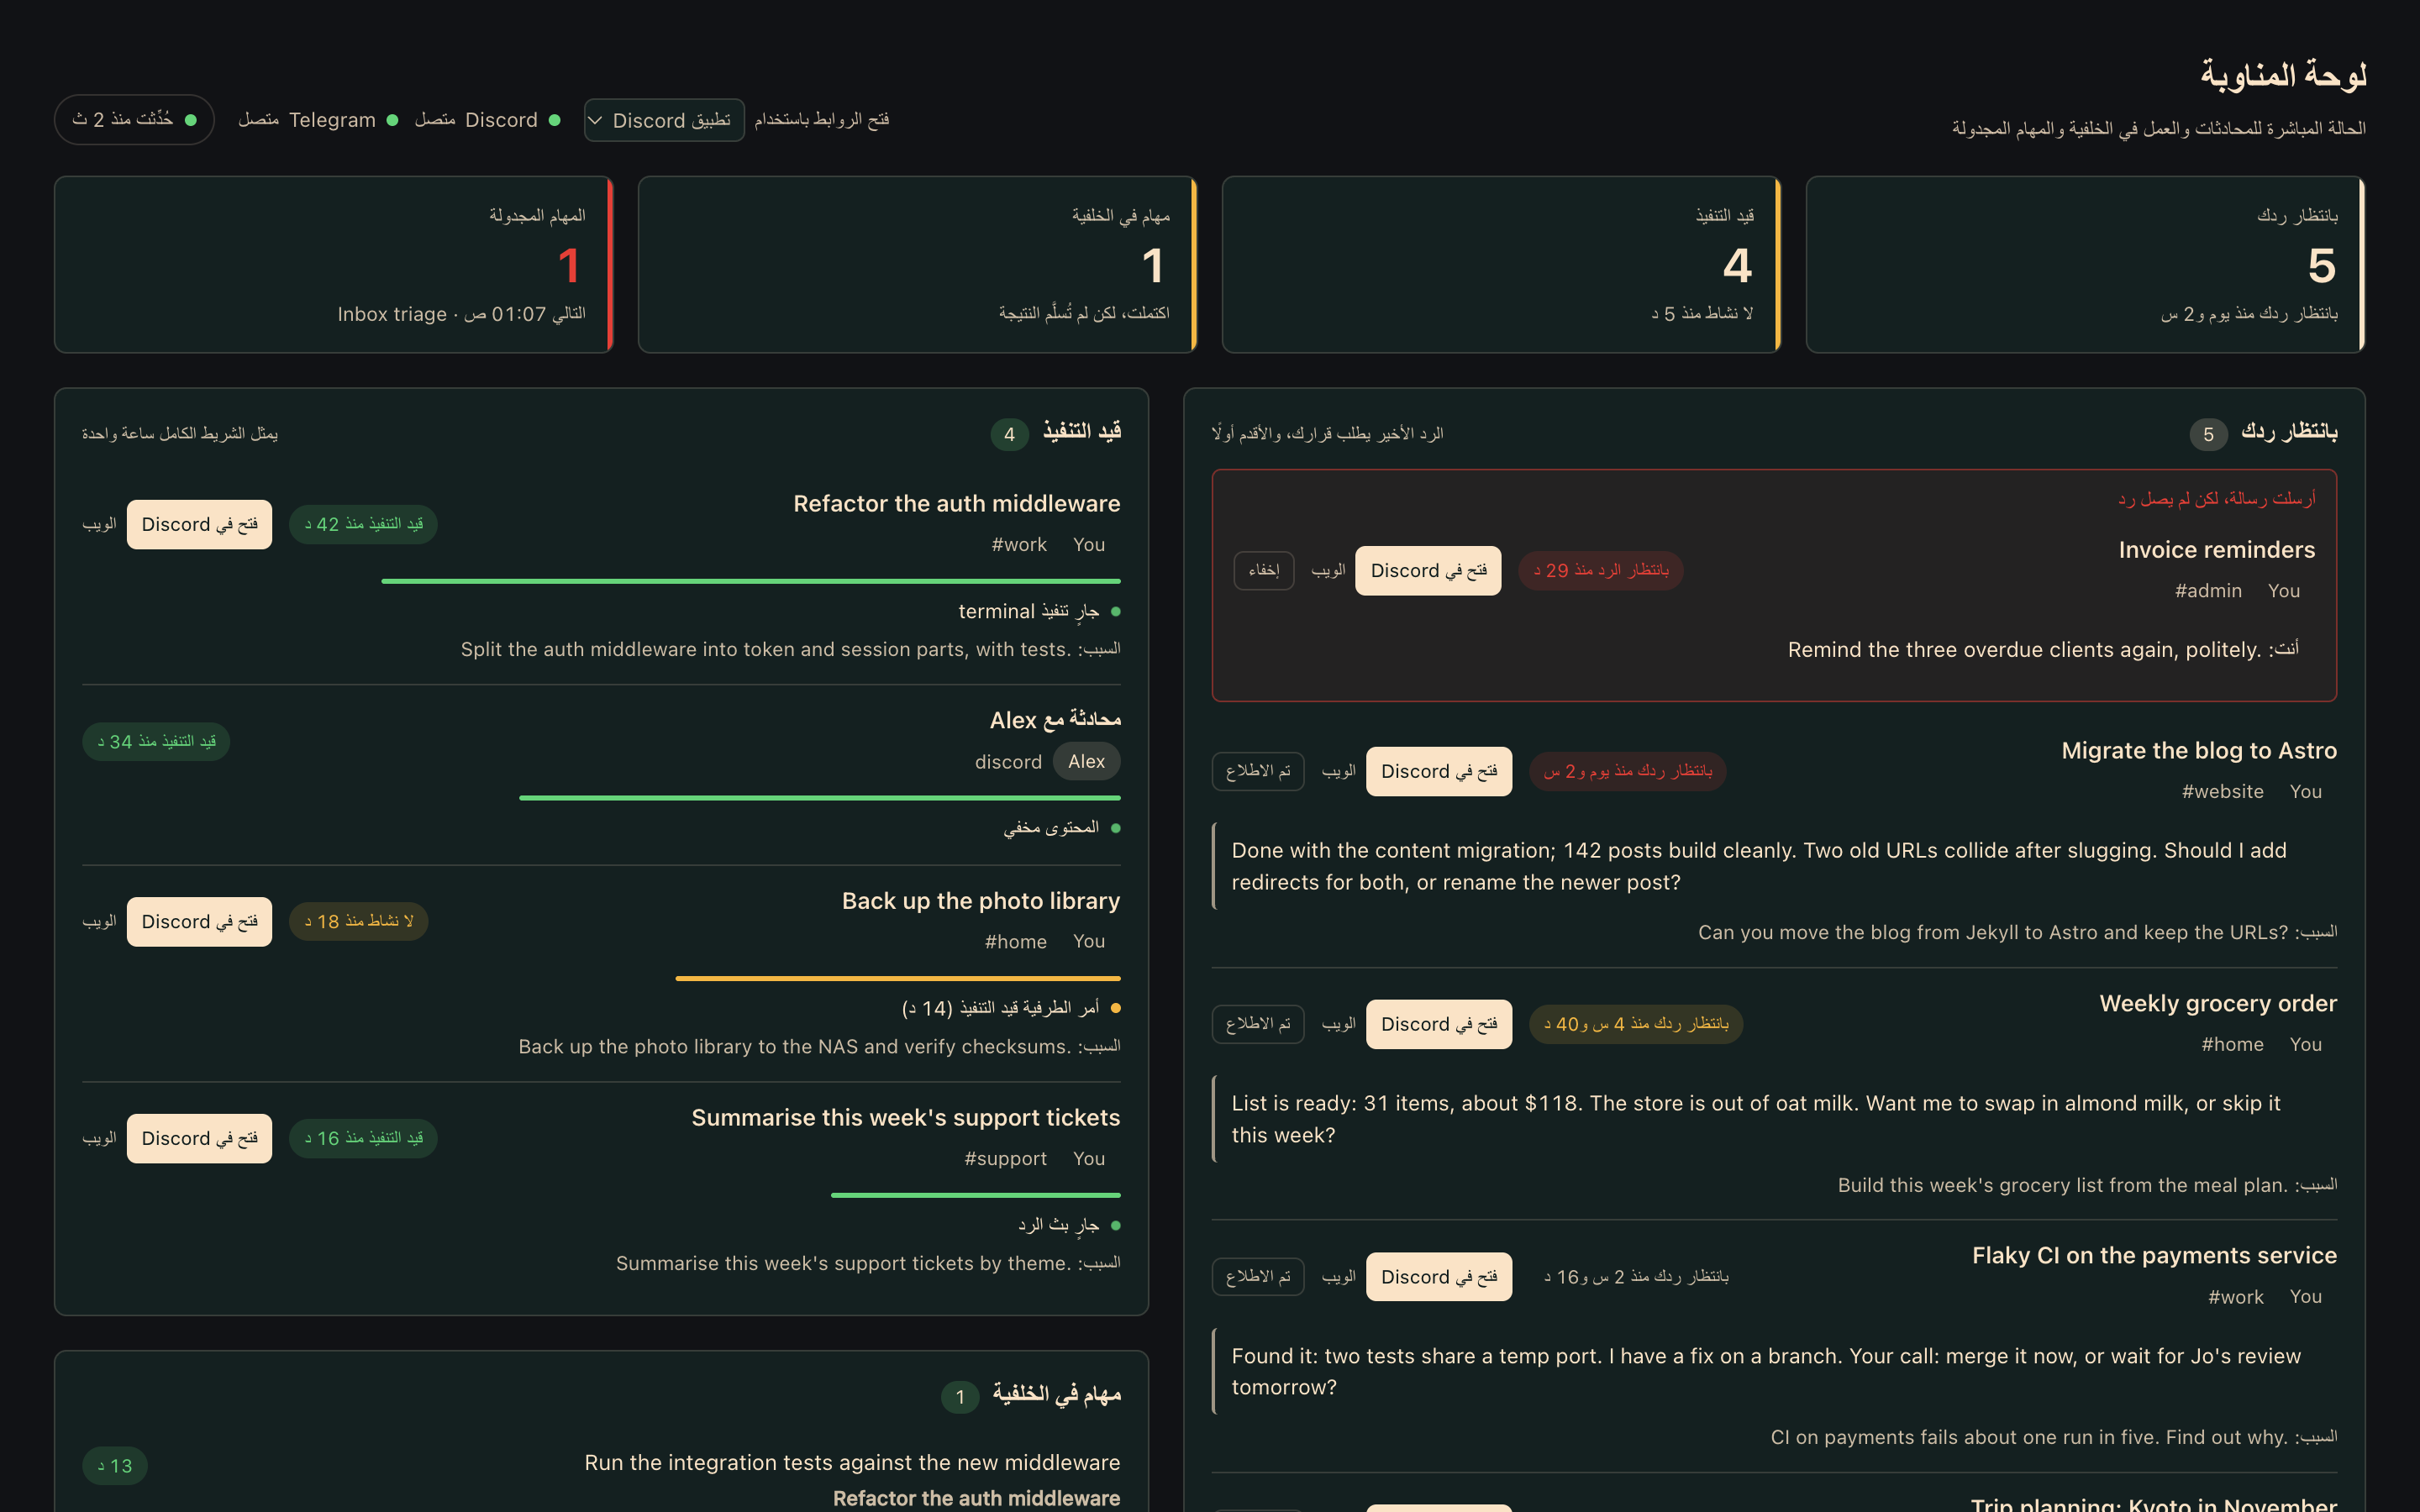Image resolution: width=2420 pixels, height=1512 pixels.
Task: Open Back up the photo library on web
Action: (99, 921)
